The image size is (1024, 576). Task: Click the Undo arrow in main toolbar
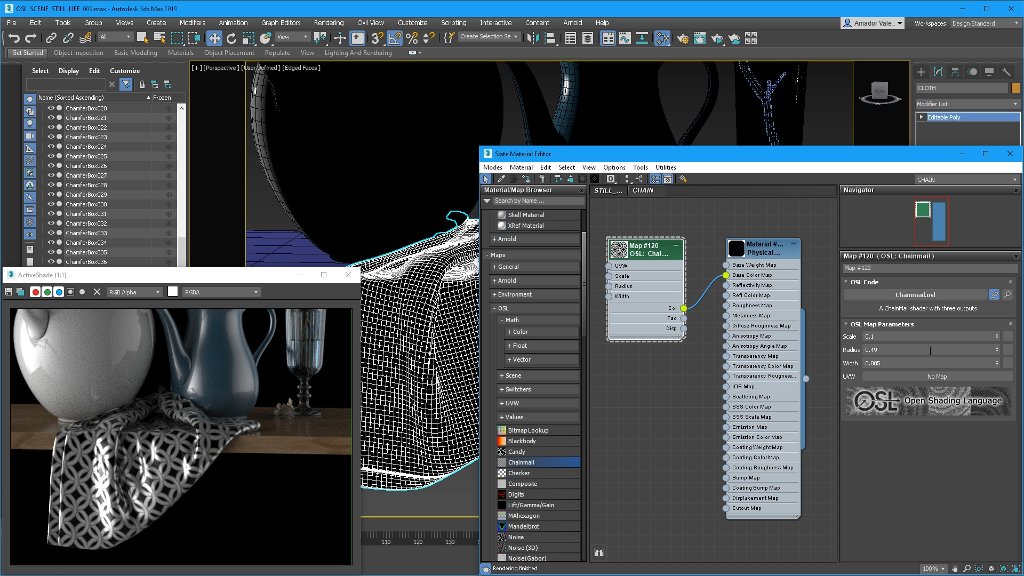14,39
